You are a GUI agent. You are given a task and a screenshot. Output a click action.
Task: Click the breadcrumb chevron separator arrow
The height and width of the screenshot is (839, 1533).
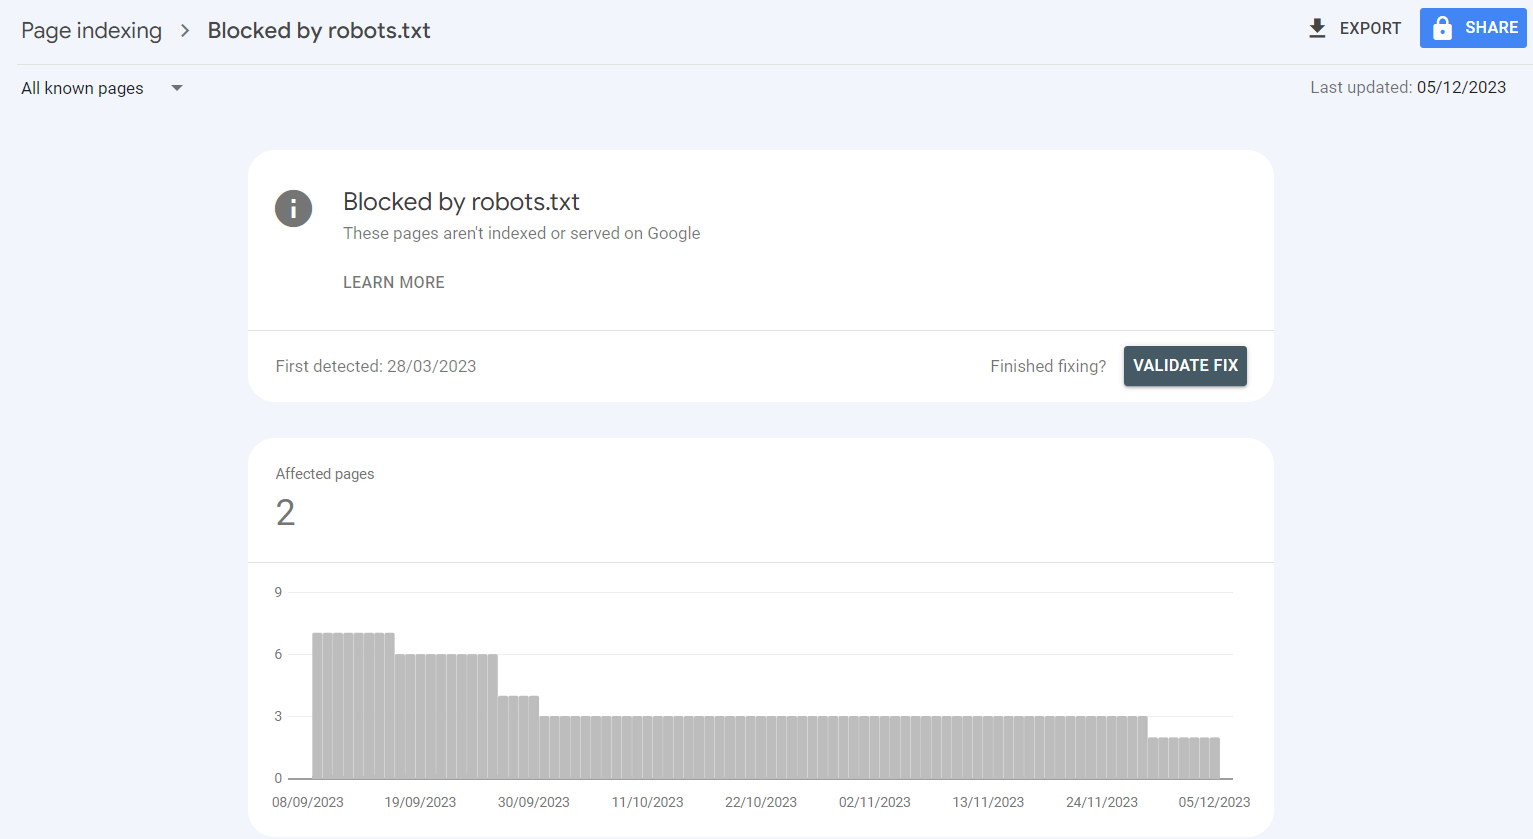coord(185,31)
